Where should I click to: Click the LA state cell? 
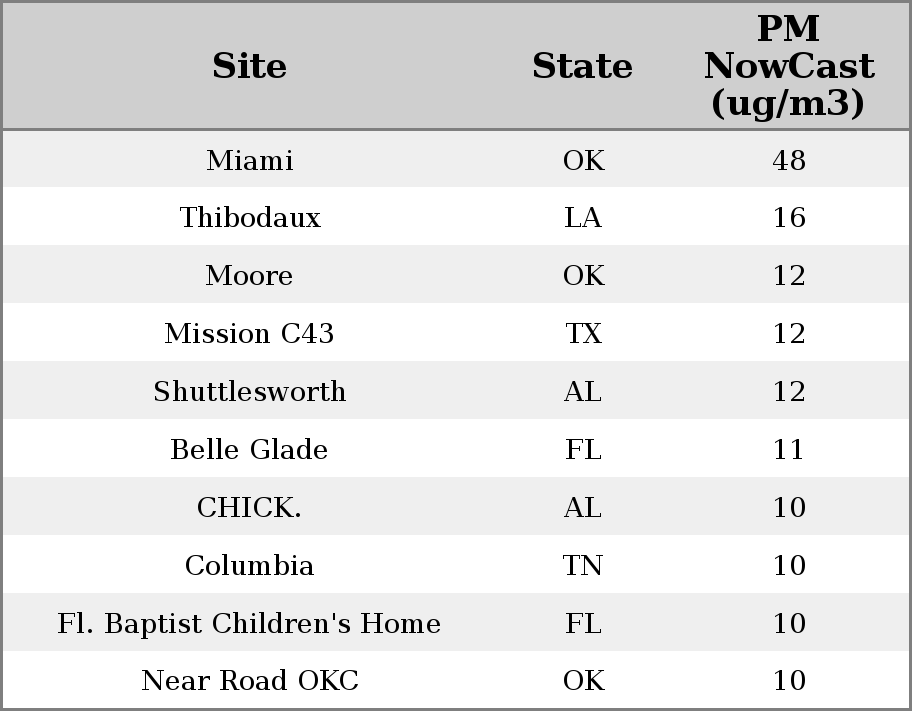point(582,218)
